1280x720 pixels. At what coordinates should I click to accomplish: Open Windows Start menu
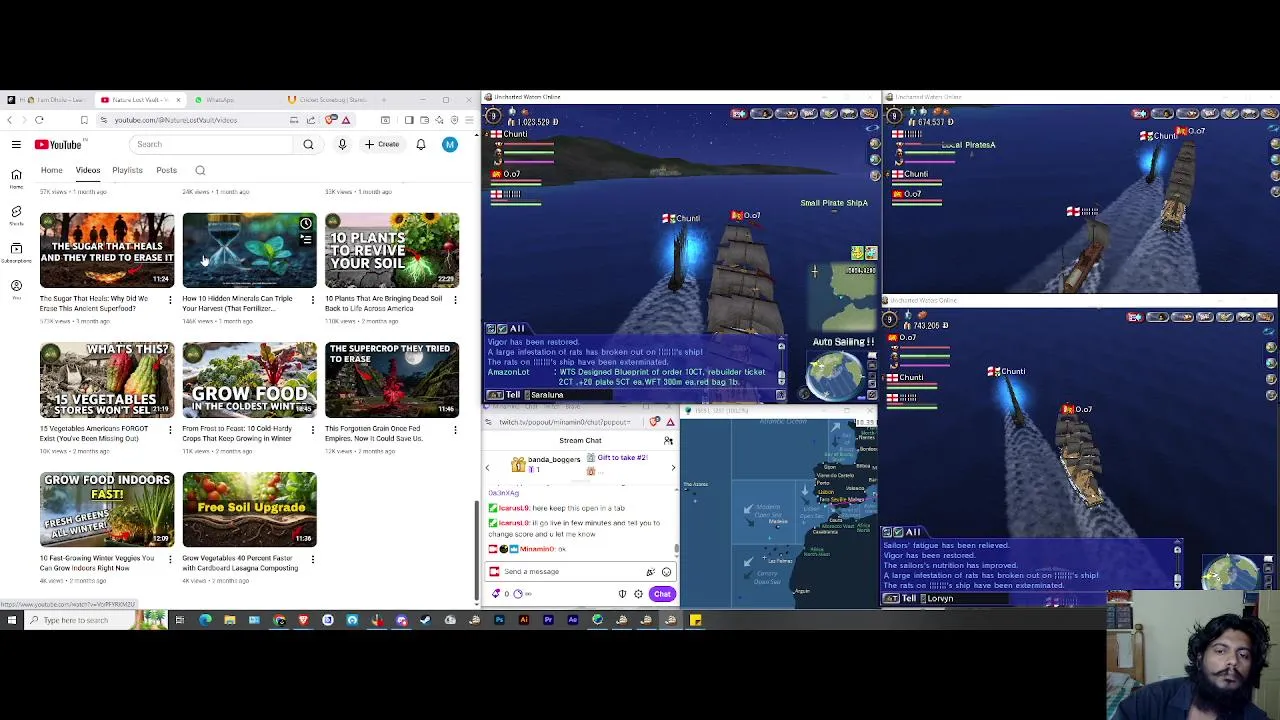[x=12, y=621]
